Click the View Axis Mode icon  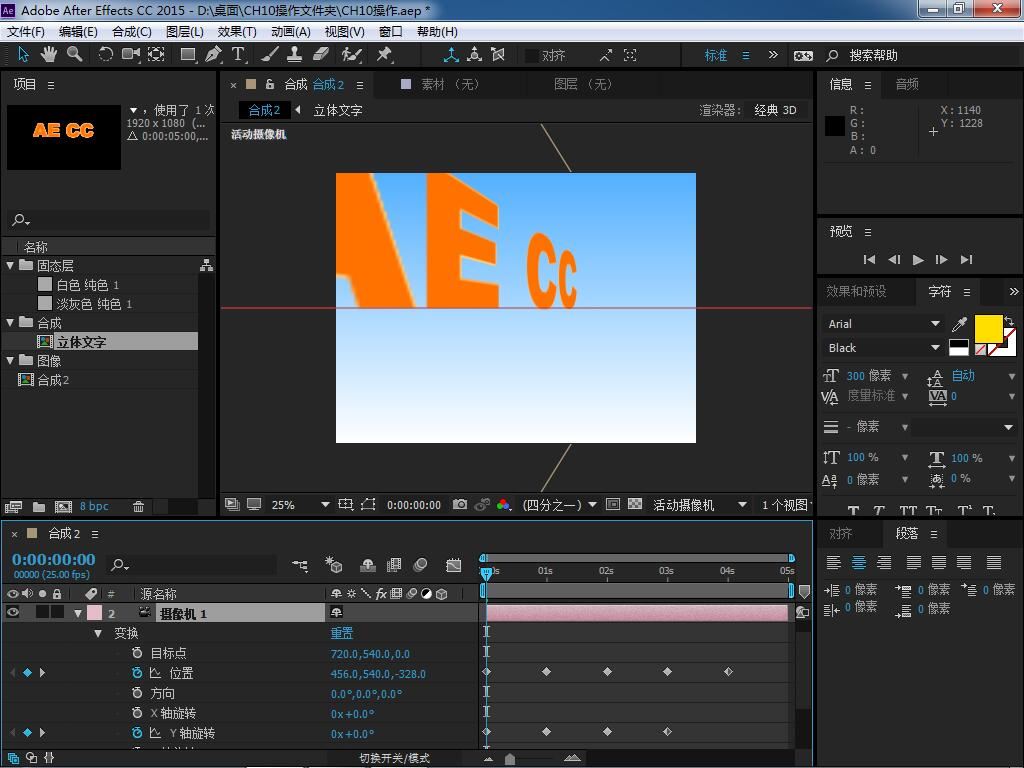coord(498,56)
